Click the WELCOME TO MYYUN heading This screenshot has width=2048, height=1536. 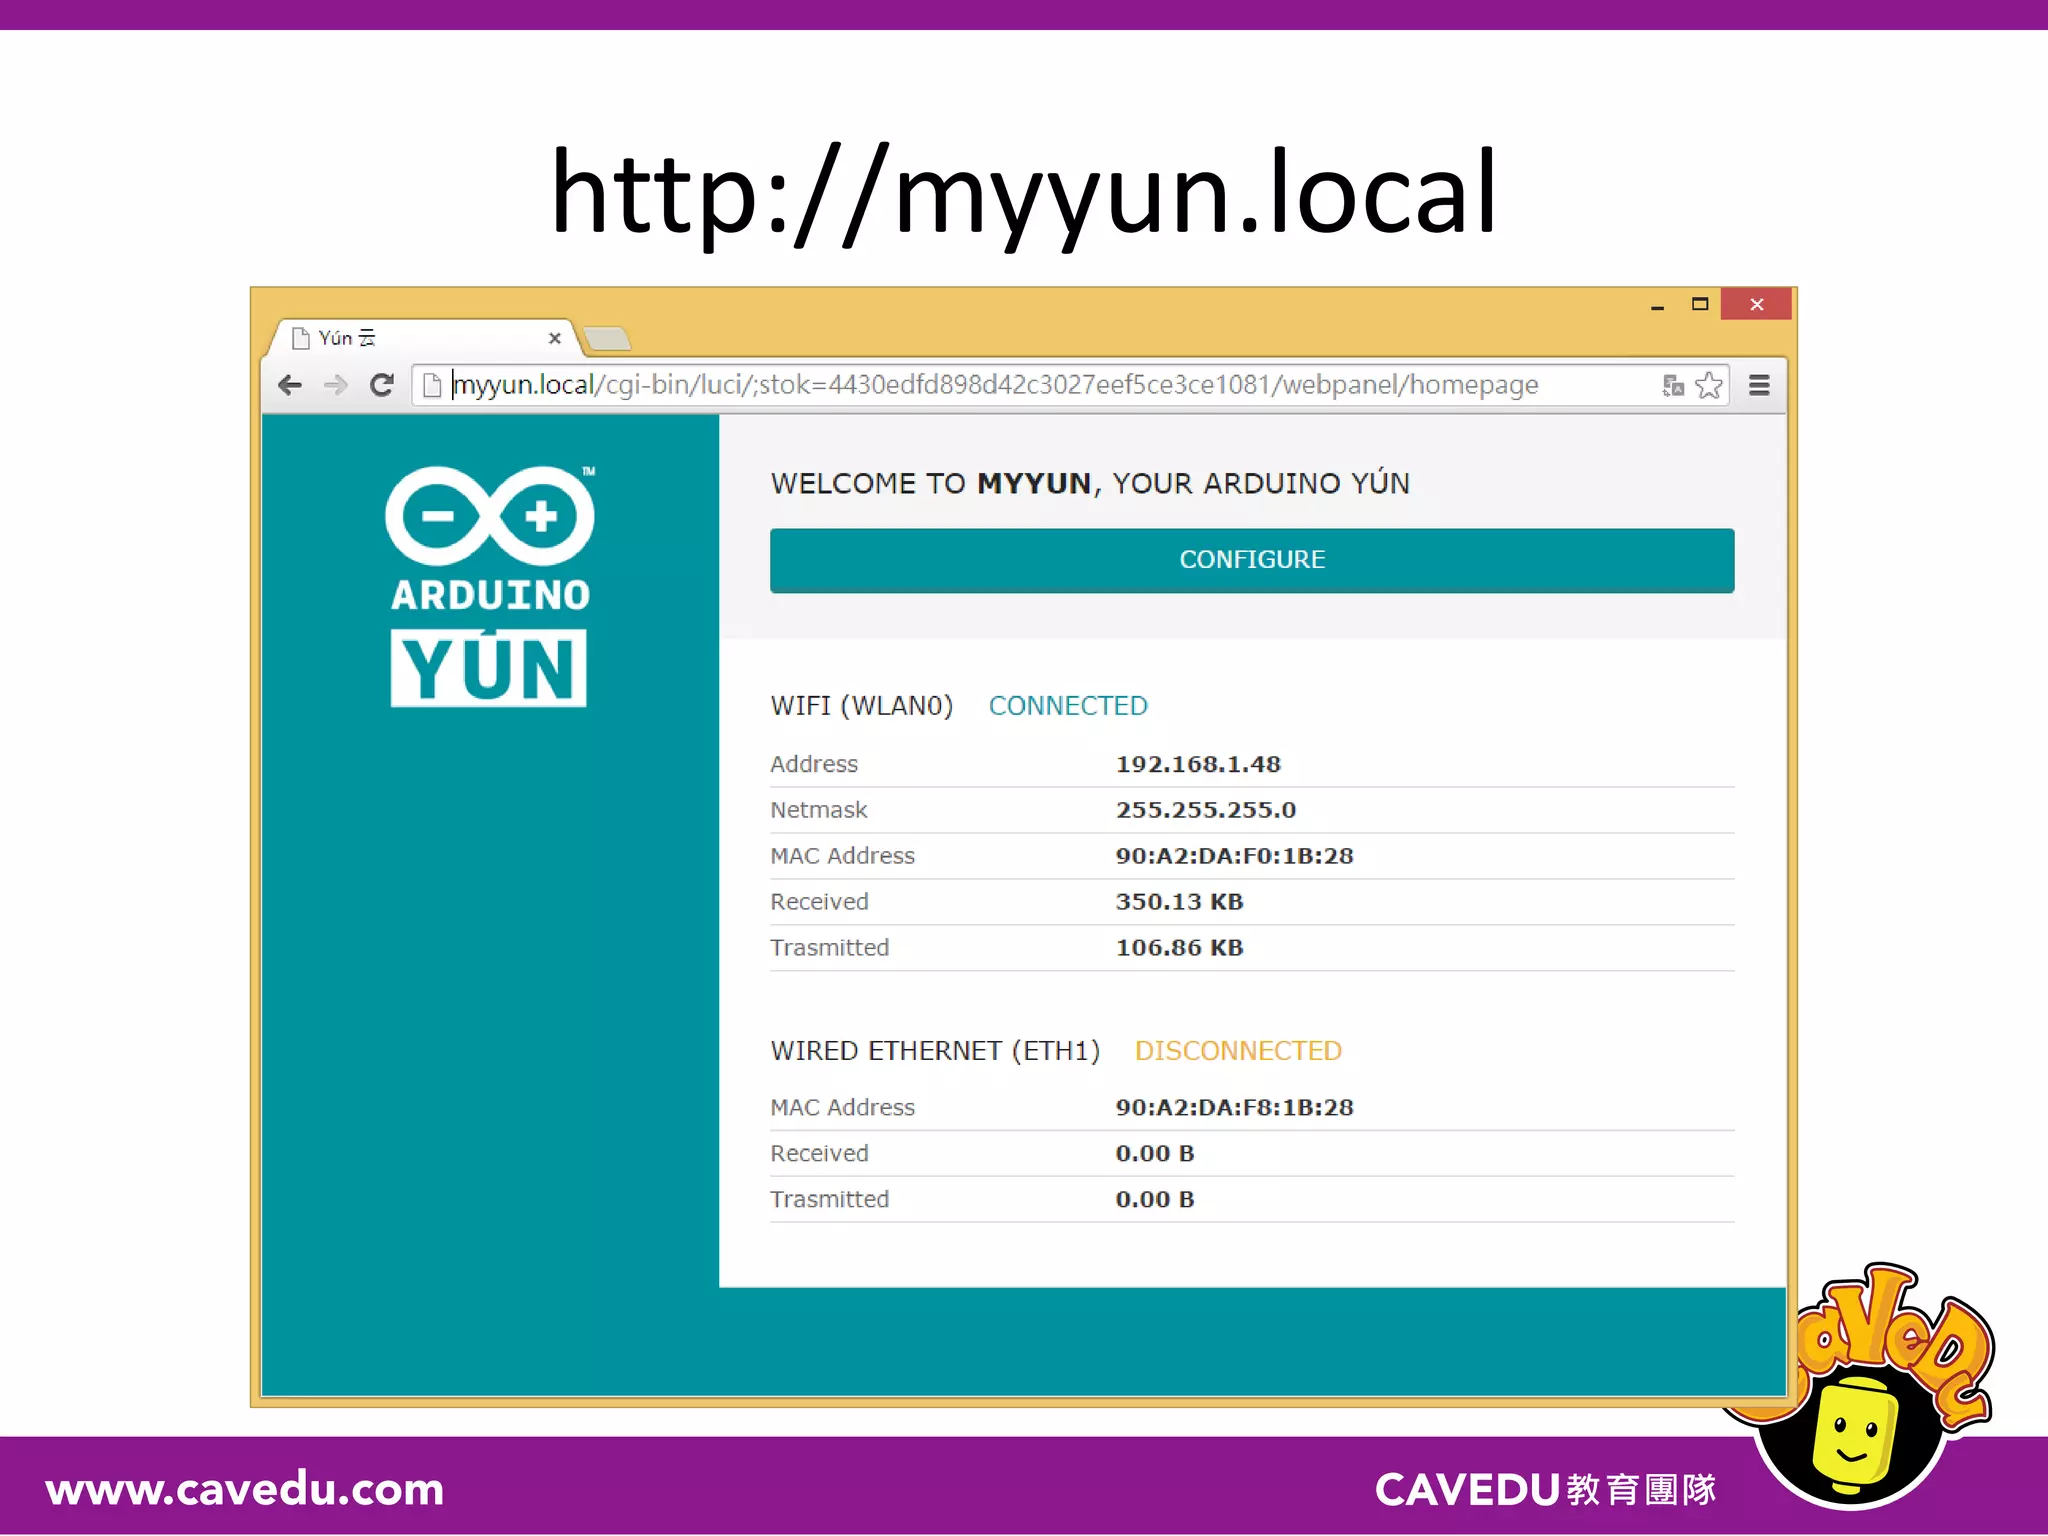pos(1090,484)
